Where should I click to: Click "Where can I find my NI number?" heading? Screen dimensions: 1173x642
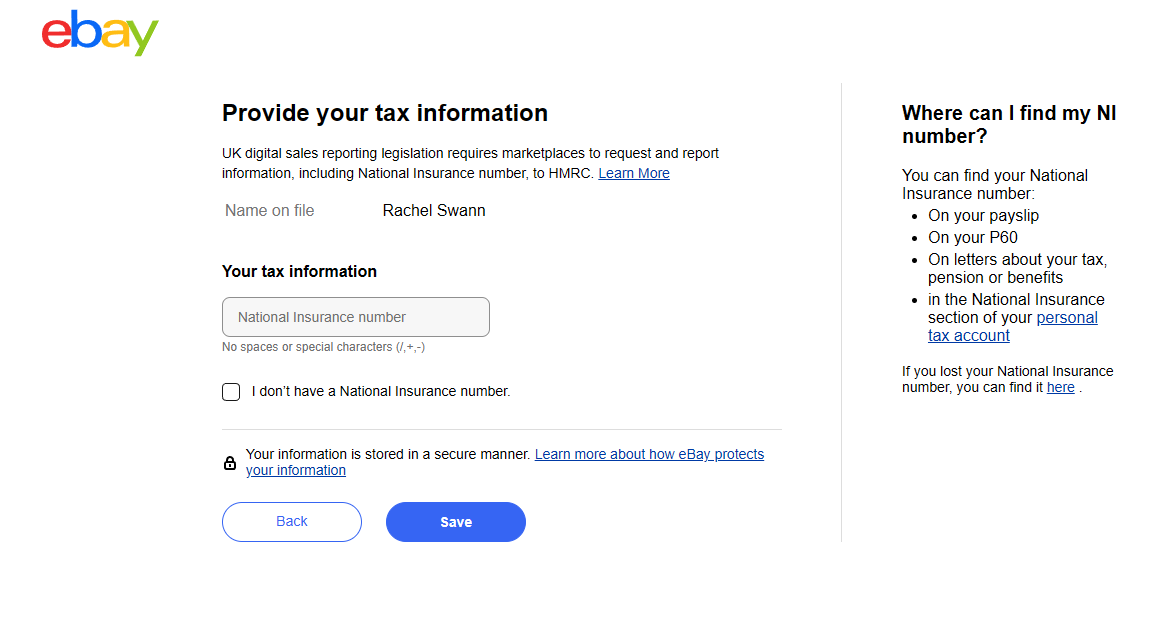[1008, 125]
